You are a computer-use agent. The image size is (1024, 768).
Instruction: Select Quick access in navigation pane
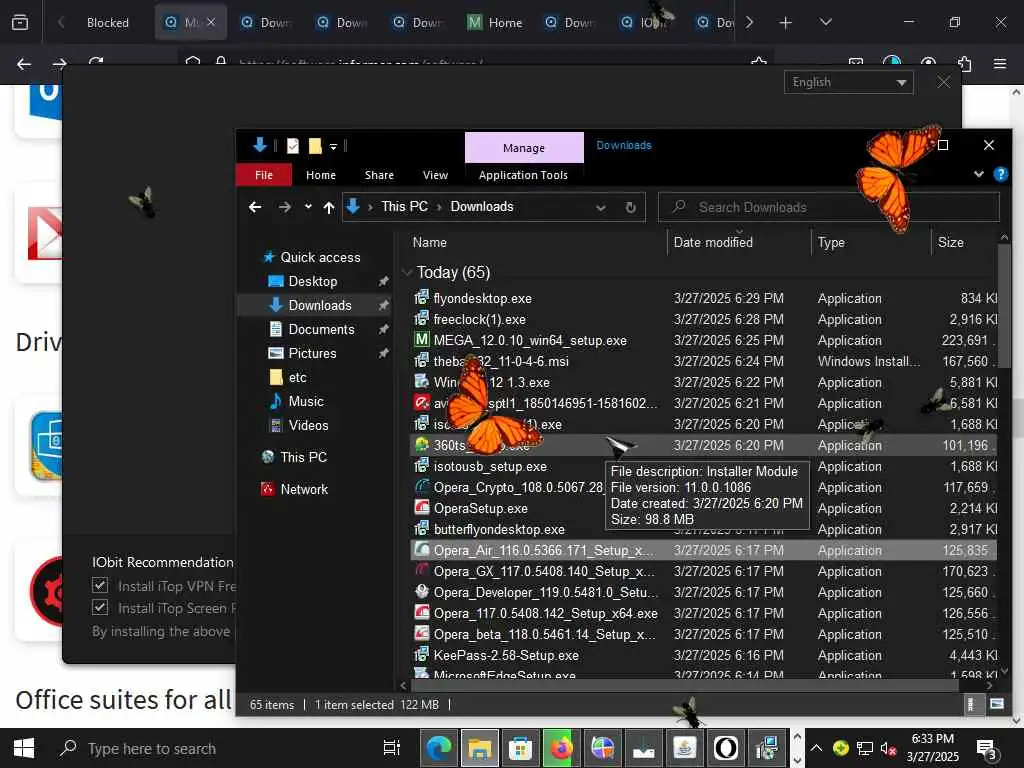[320, 257]
